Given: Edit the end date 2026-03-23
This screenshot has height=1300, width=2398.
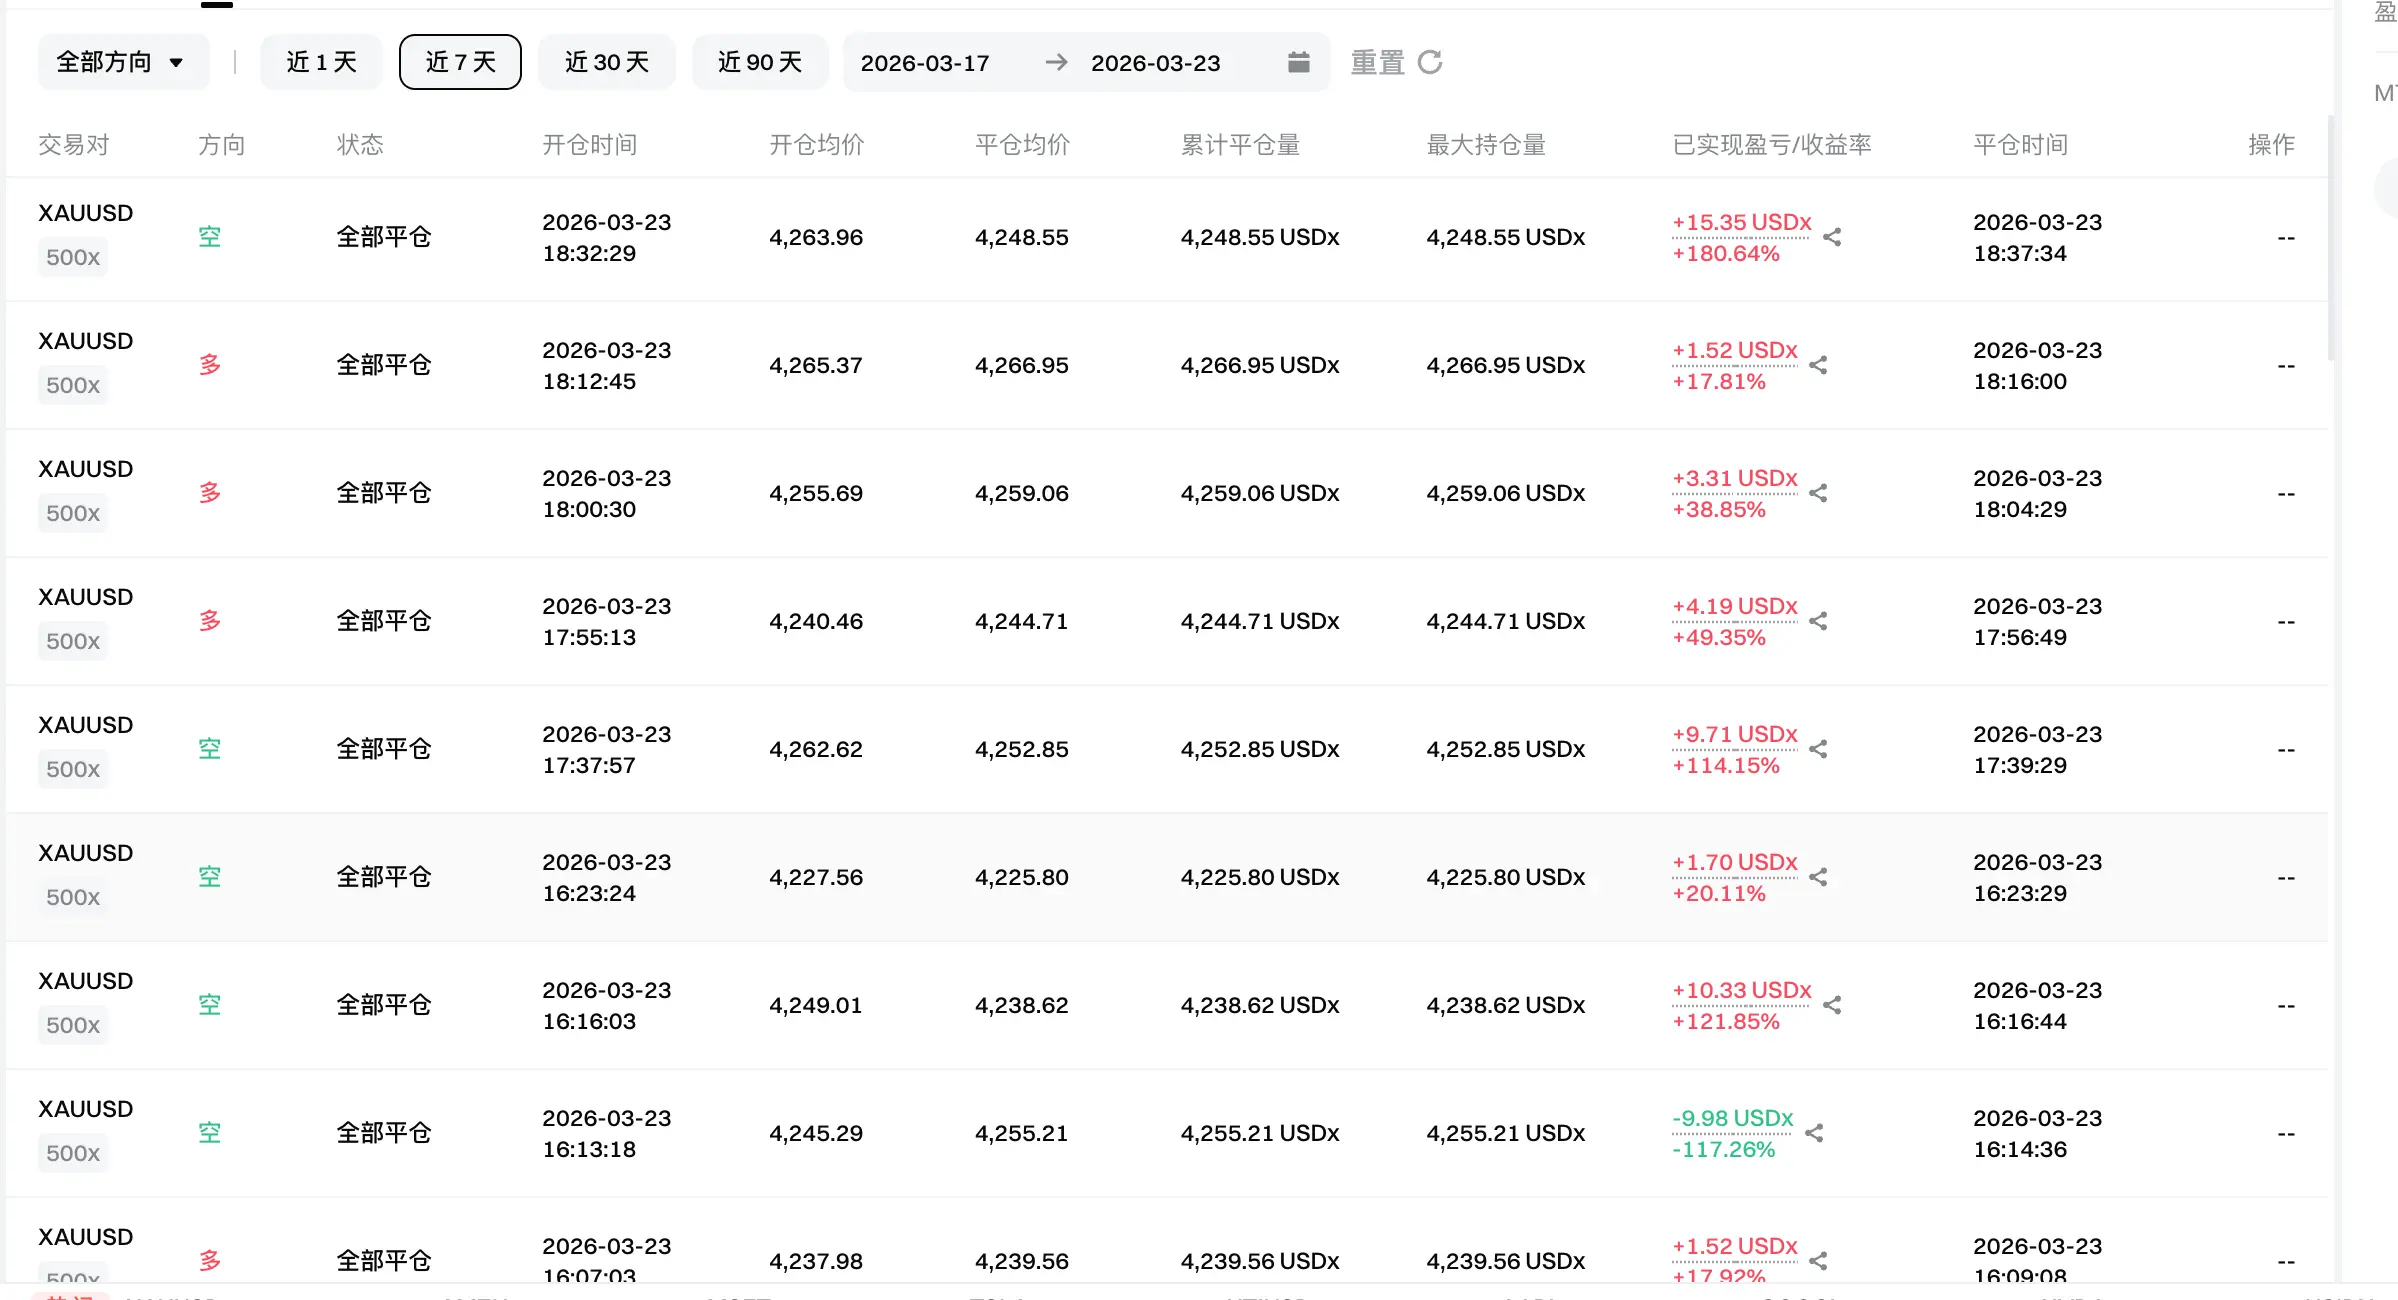Looking at the screenshot, I should click(1155, 63).
